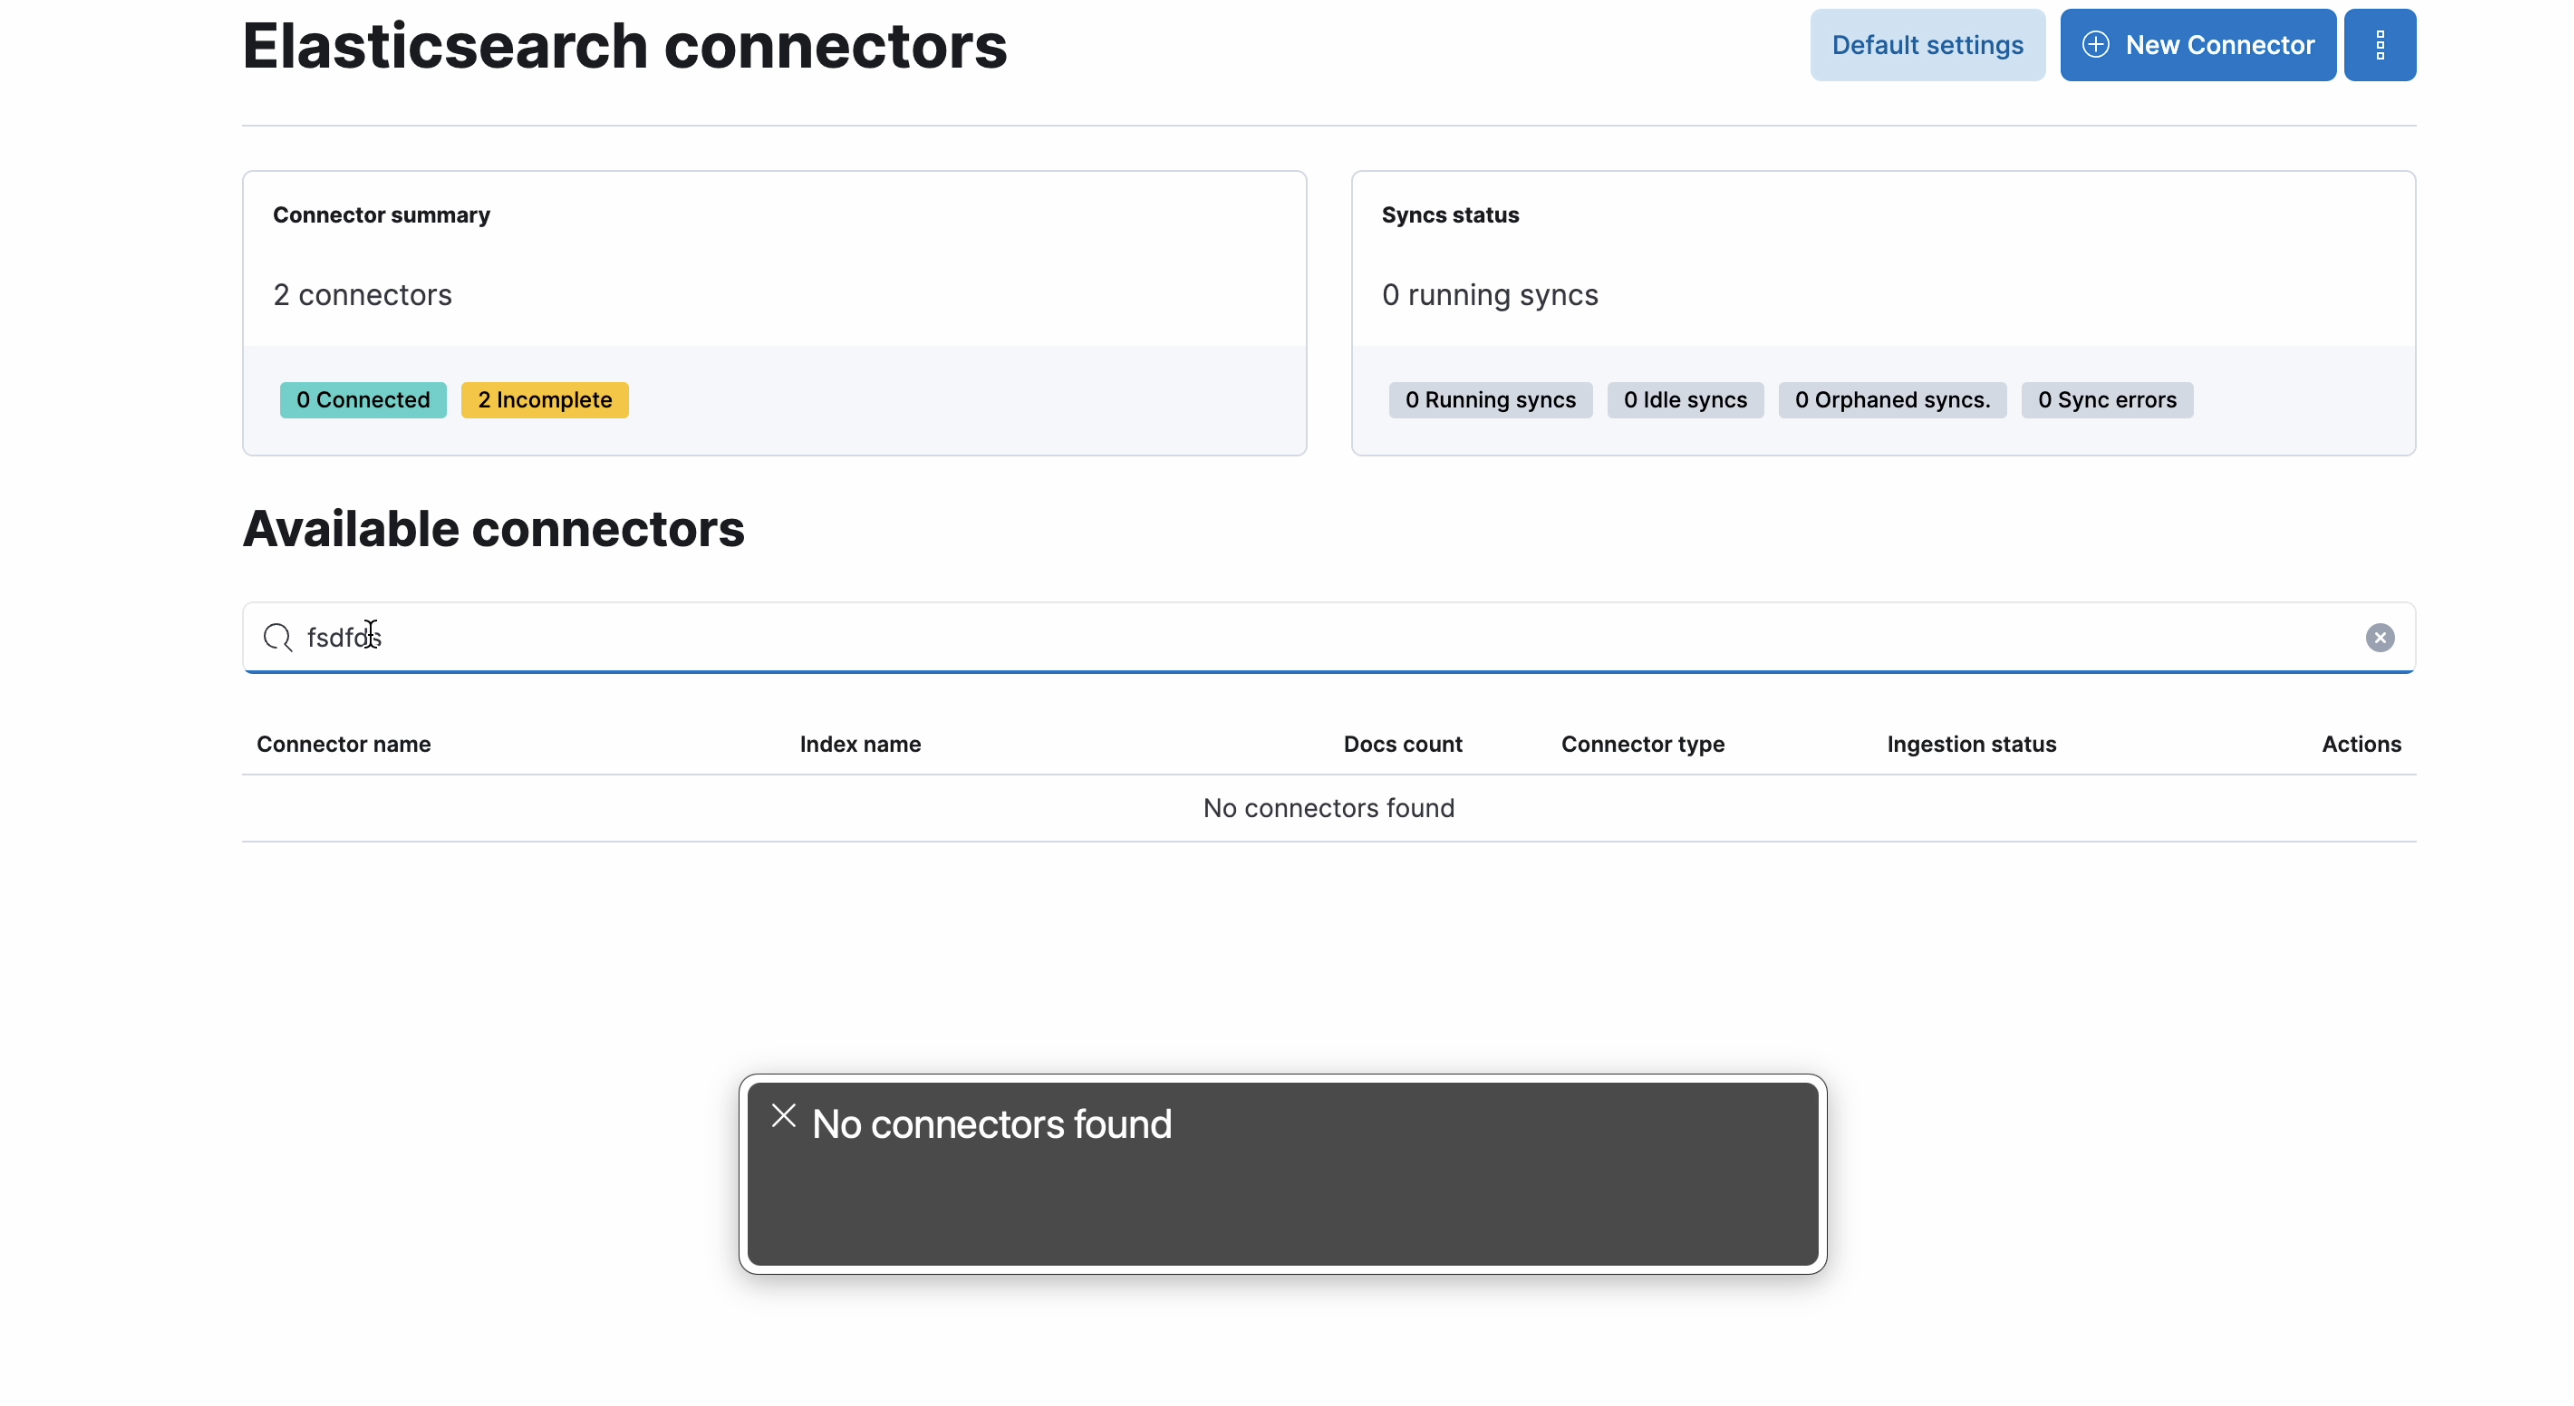
Task: Select the Ingestion status column header
Action: (1972, 743)
